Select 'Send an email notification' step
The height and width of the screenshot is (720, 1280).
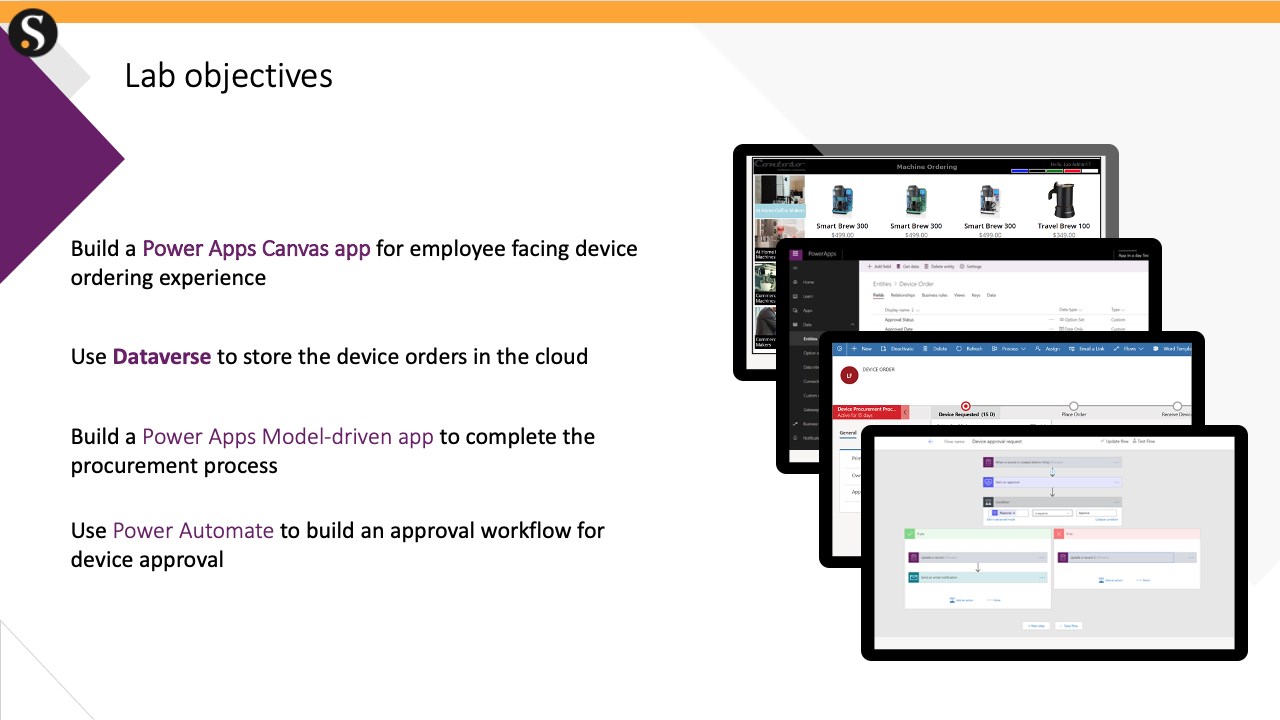pos(978,577)
